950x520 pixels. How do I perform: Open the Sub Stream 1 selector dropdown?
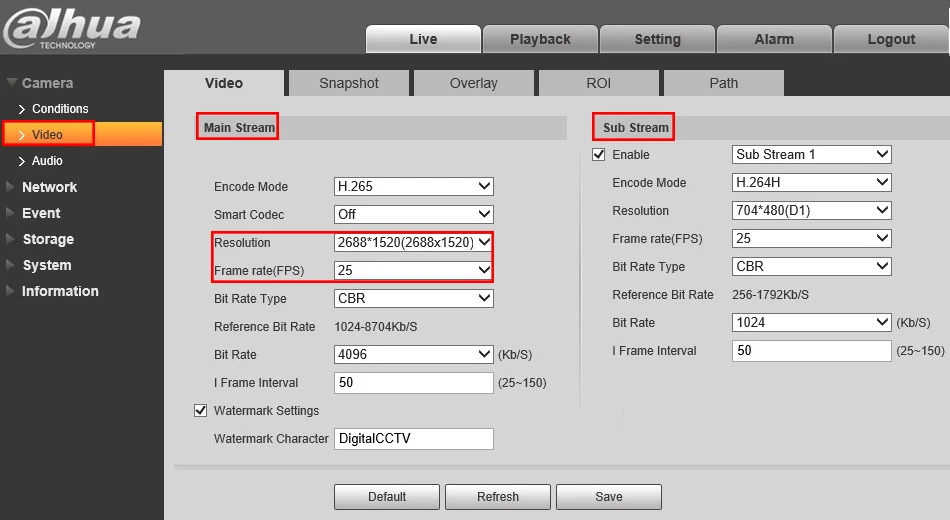[x=812, y=154]
